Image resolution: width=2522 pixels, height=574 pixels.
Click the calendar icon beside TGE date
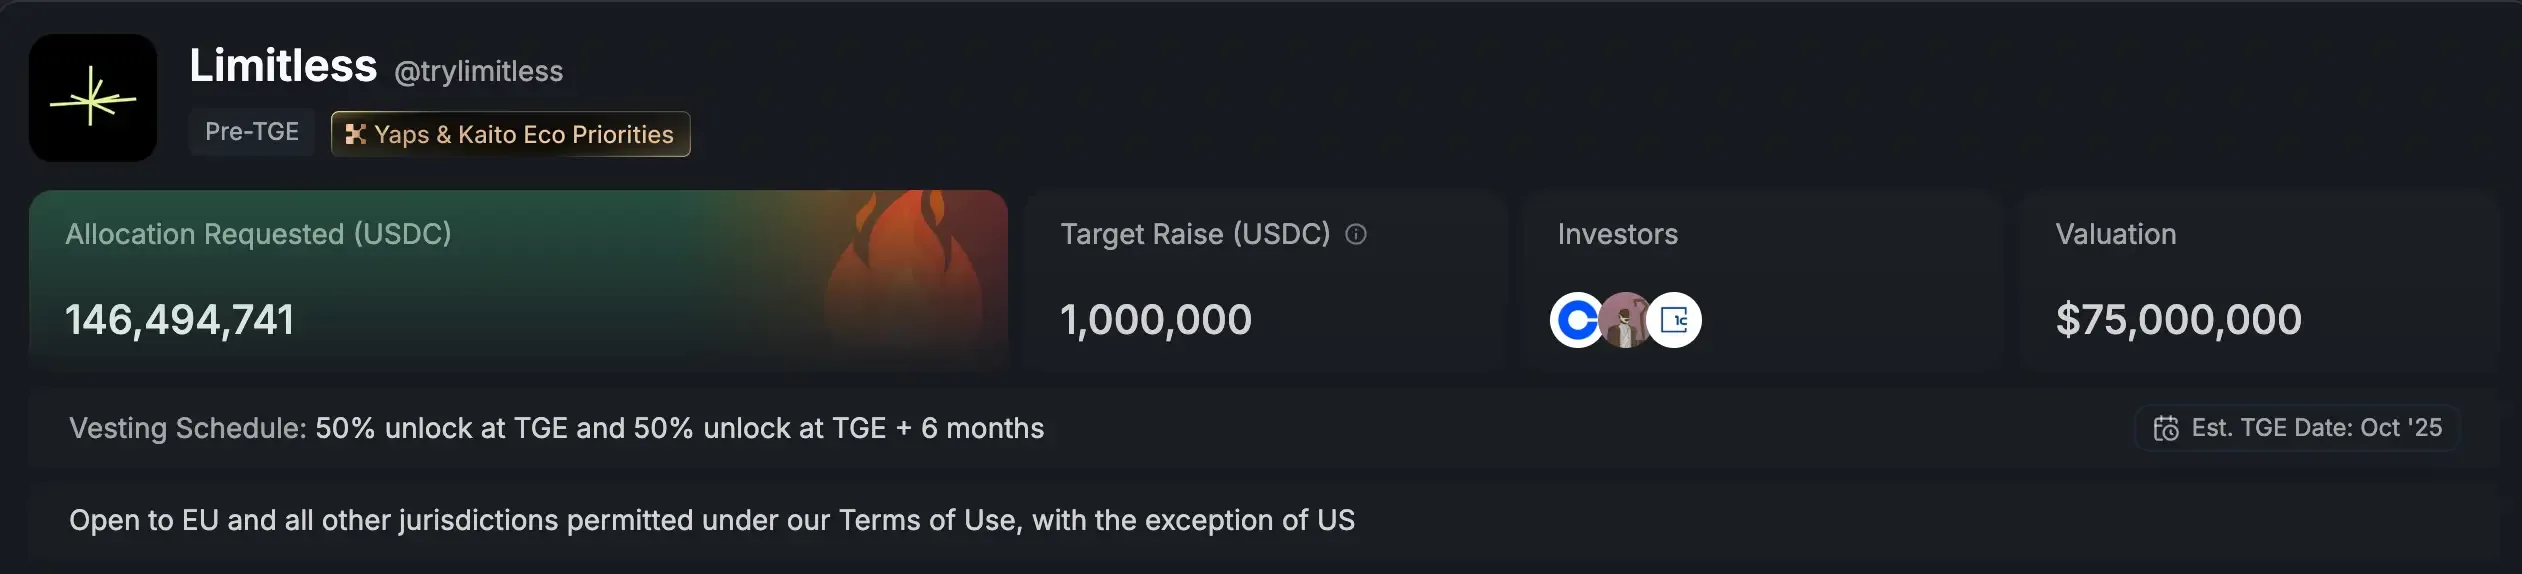pyautogui.click(x=2166, y=428)
